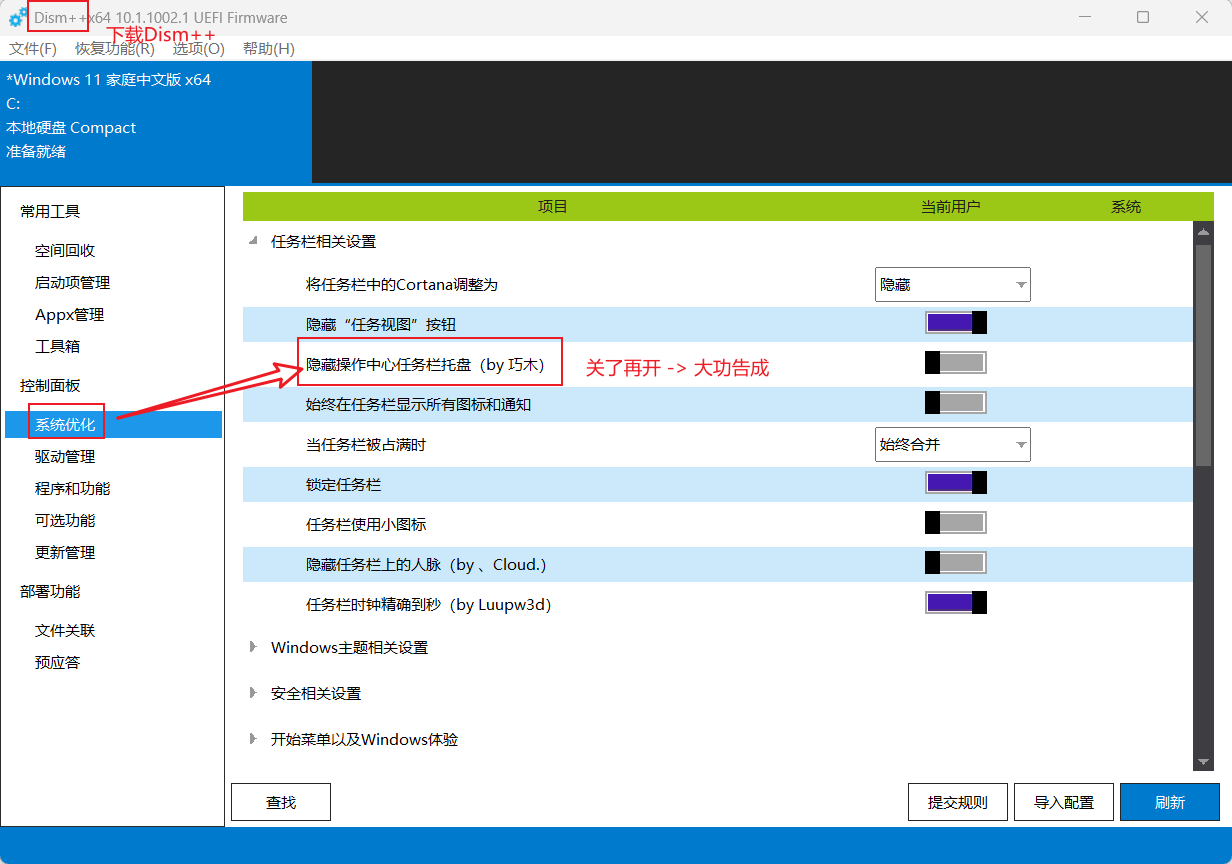Click scrollbar down arrow in settings list
The height and width of the screenshot is (864, 1232).
tap(1203, 762)
